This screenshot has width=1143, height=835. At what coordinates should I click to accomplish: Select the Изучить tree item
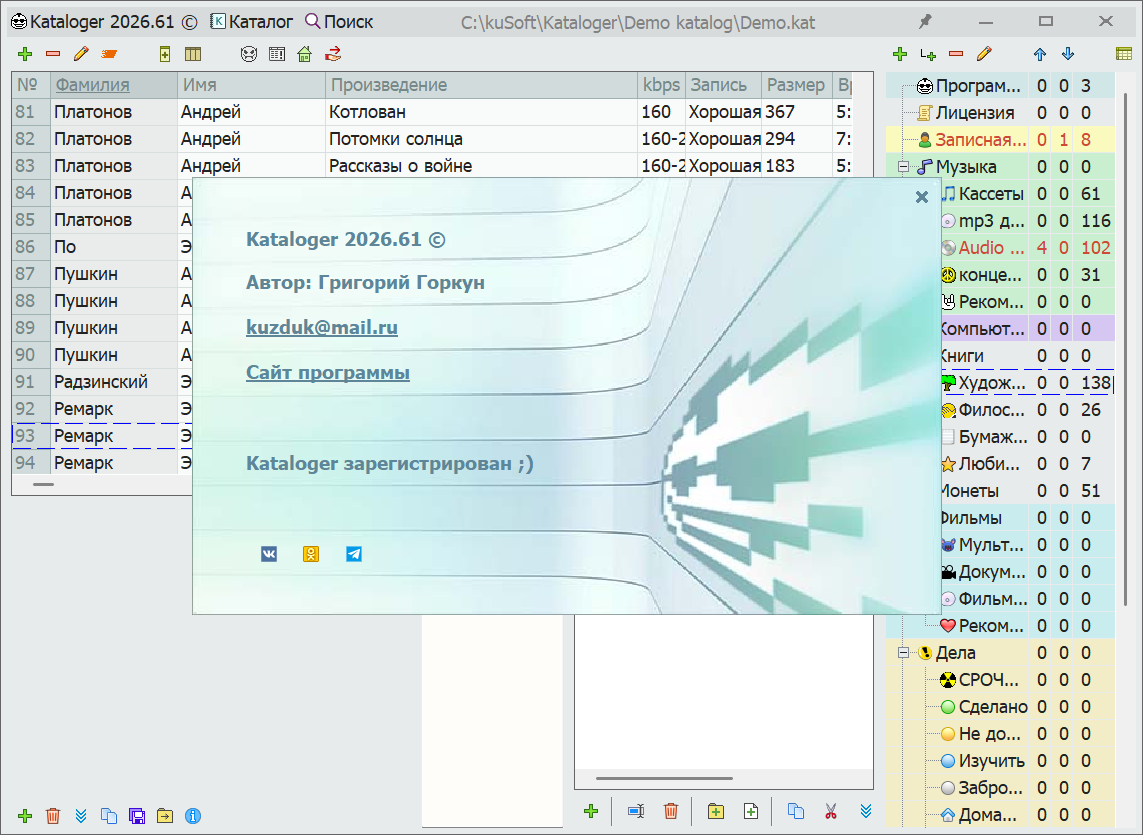coord(991,761)
